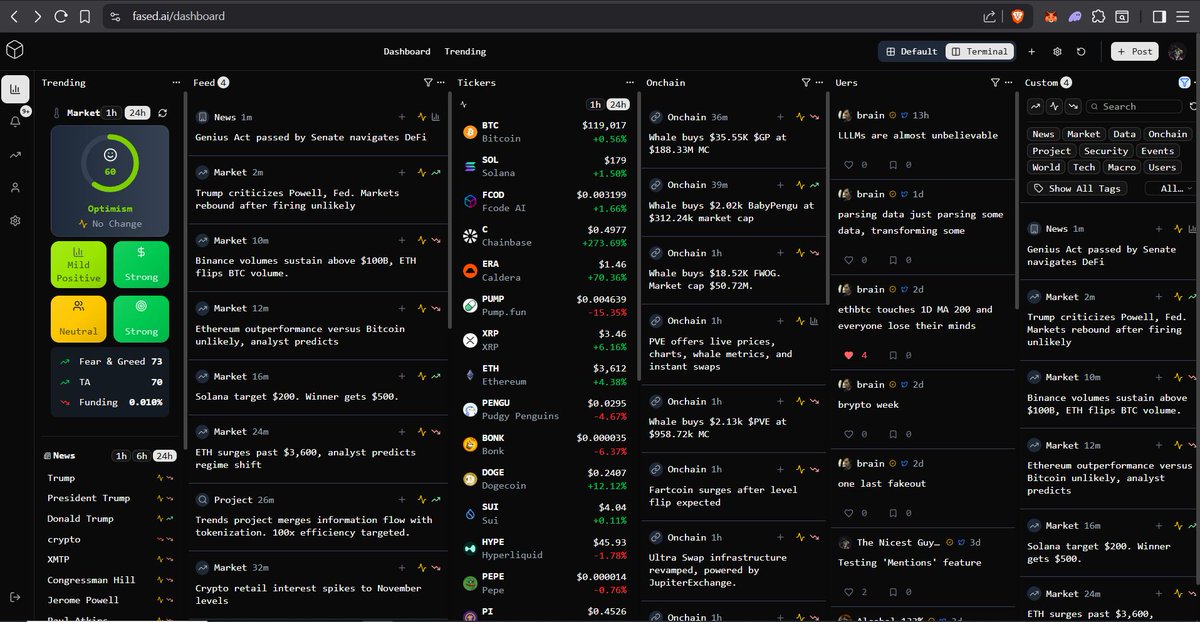This screenshot has height=622, width=1200.
Task: Open layout settings gear in top bar
Action: [1058, 51]
